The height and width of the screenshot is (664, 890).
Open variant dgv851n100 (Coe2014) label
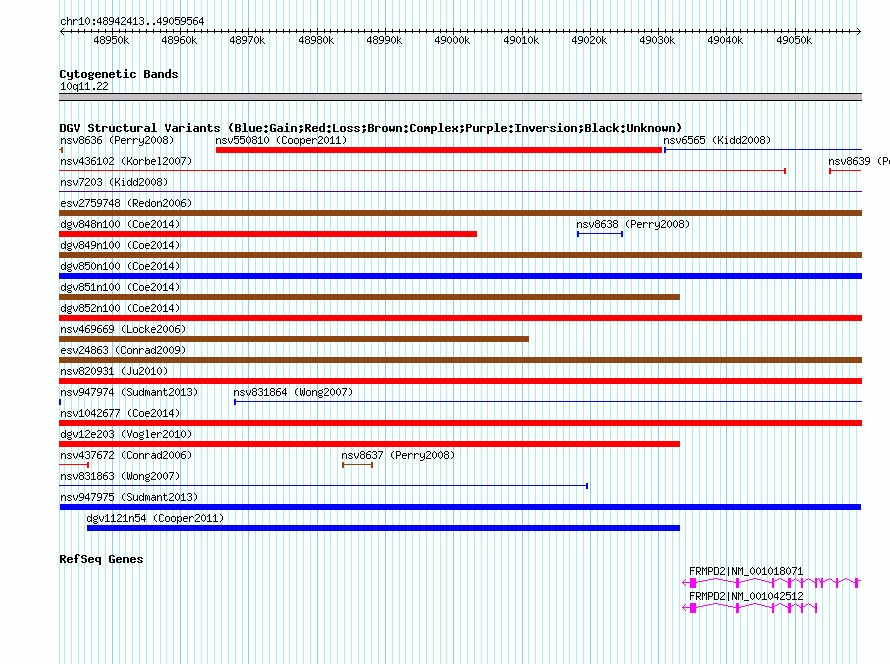[x=120, y=287]
